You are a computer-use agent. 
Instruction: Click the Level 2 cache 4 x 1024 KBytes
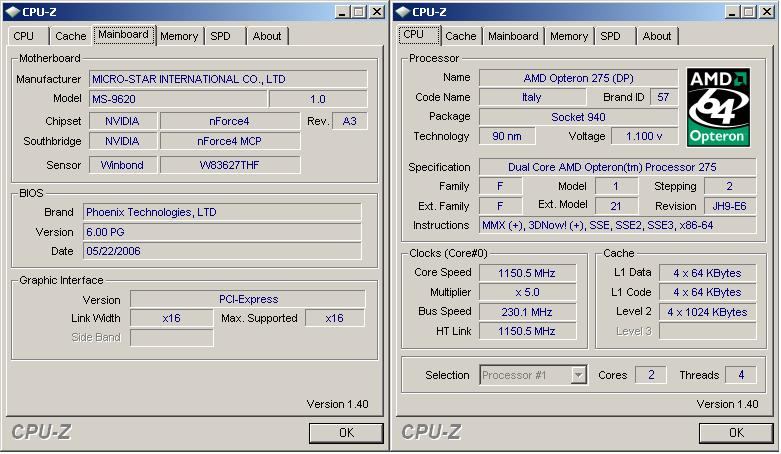coord(707,312)
